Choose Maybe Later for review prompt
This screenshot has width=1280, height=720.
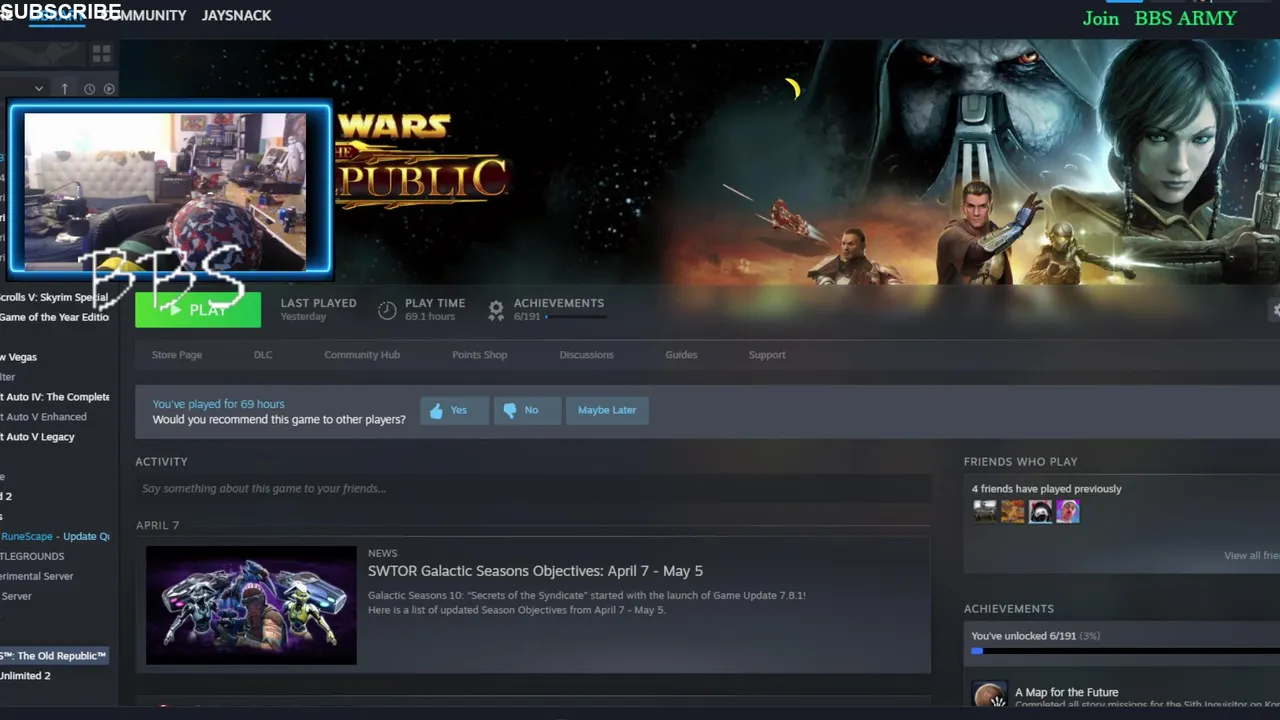607,410
